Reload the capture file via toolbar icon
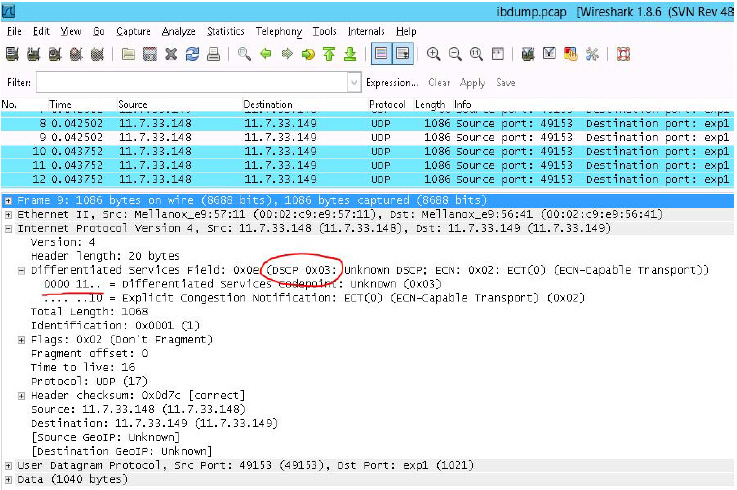 point(192,54)
